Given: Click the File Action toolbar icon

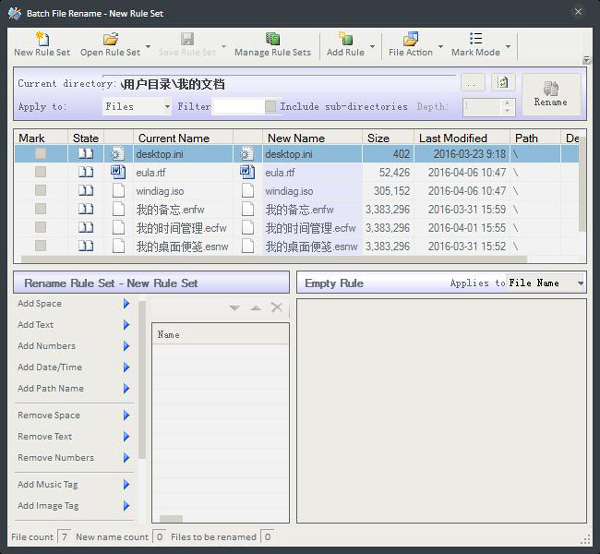Looking at the screenshot, I should [410, 39].
